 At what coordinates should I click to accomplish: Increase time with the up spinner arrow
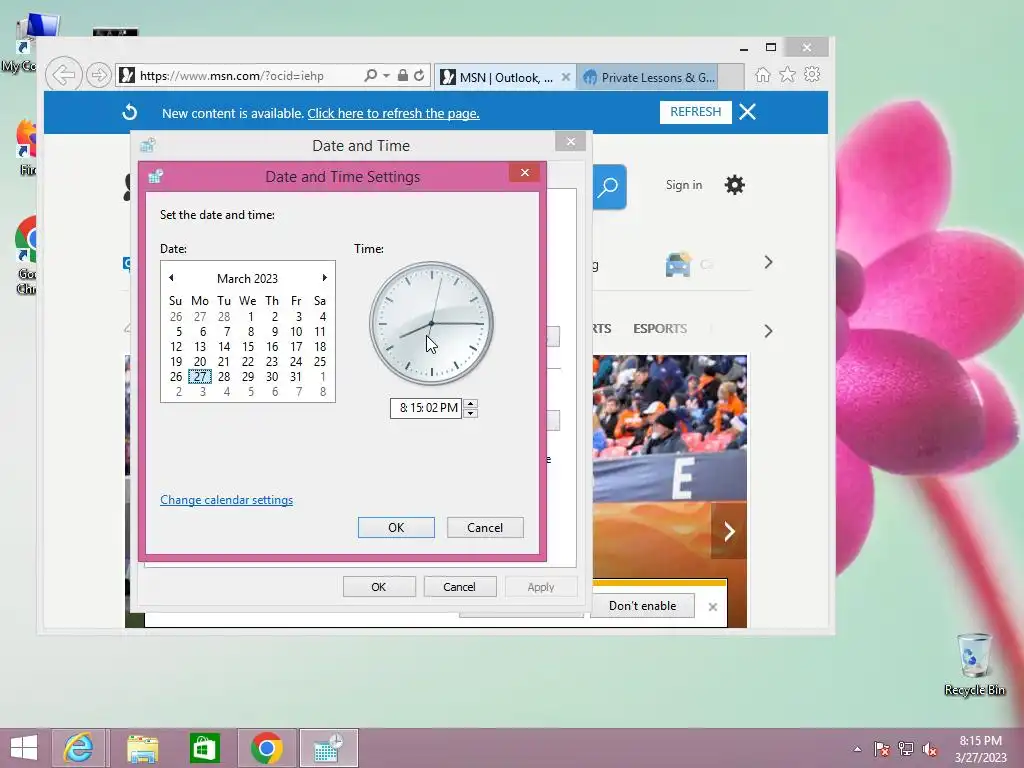(470, 403)
